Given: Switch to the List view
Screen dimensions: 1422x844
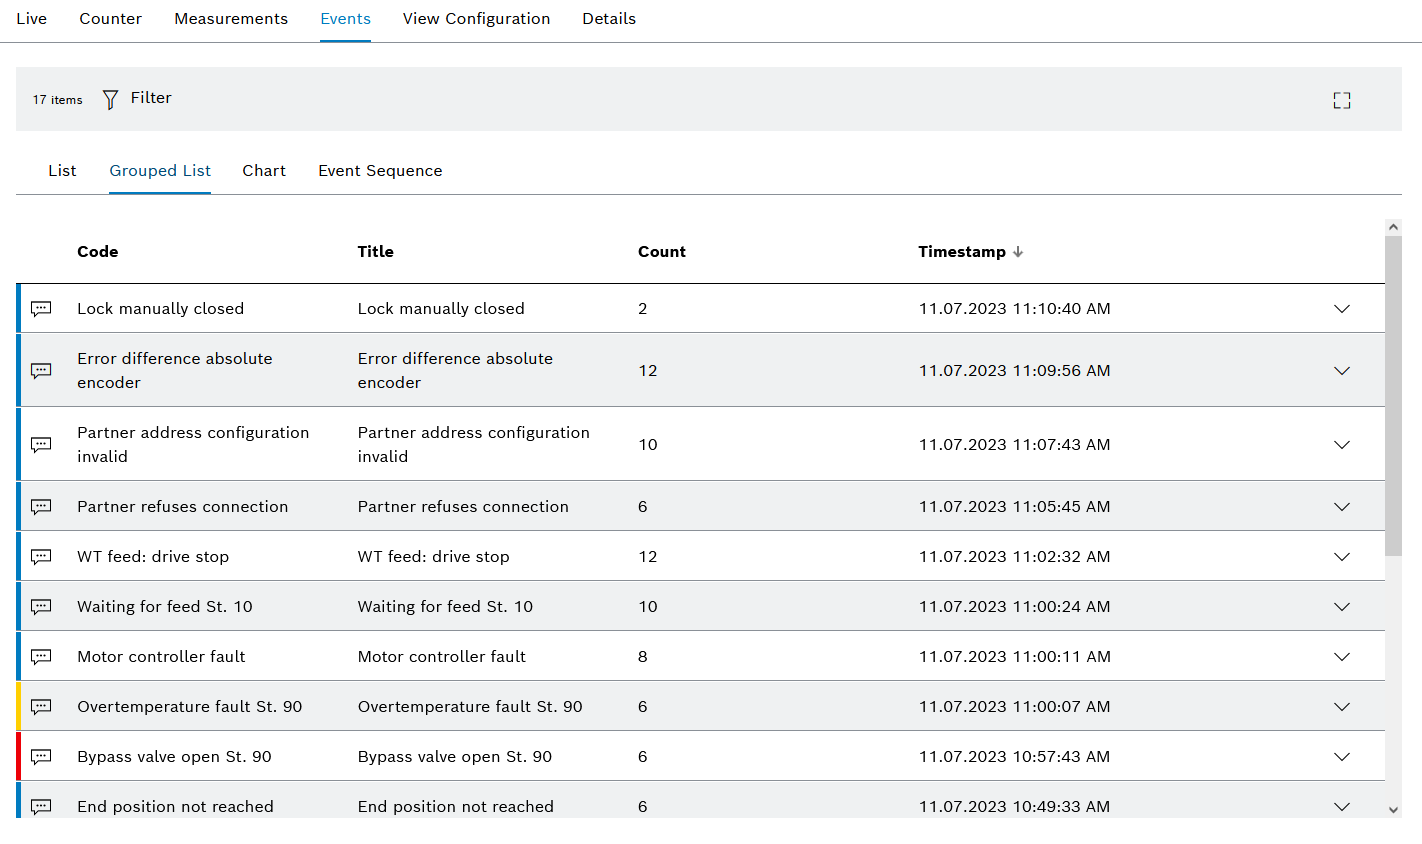Looking at the screenshot, I should point(62,171).
